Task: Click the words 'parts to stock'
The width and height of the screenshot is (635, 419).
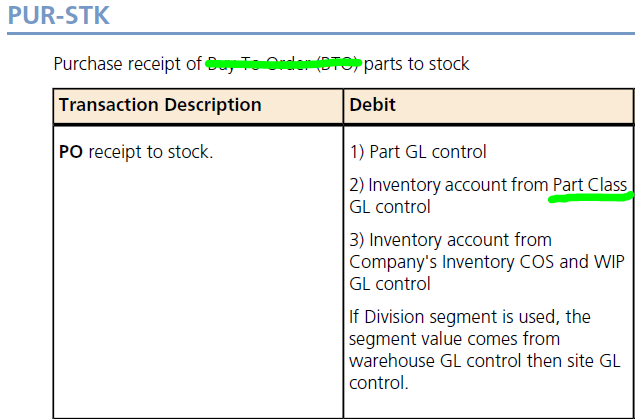Action: tap(417, 64)
